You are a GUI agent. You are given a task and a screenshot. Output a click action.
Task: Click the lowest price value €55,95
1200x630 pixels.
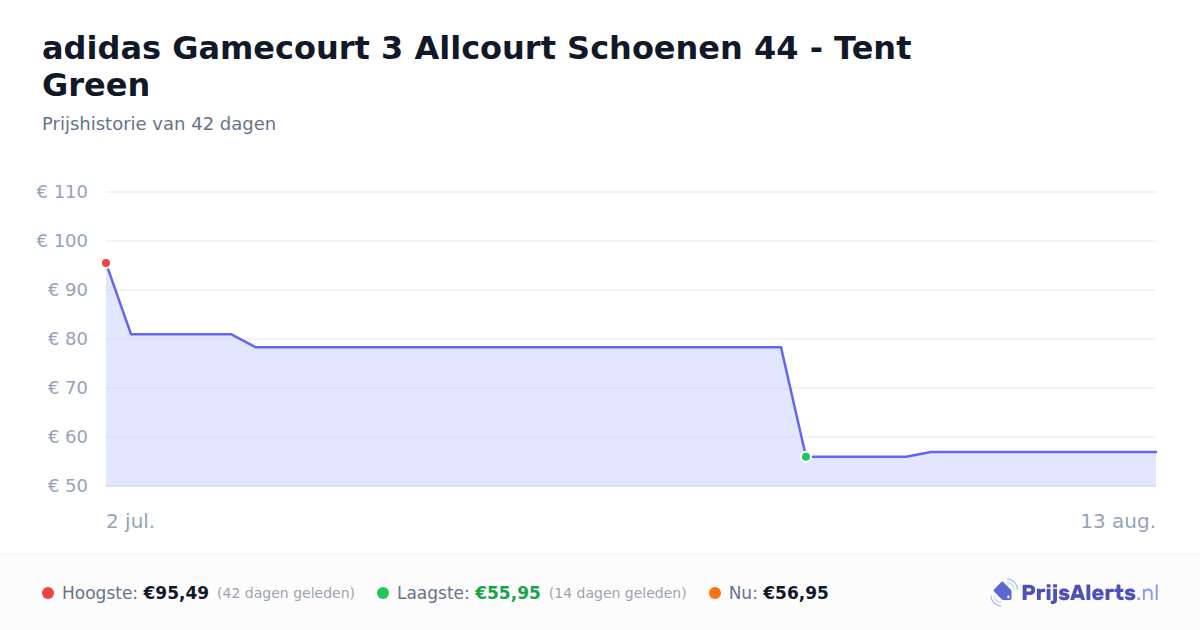pos(508,593)
